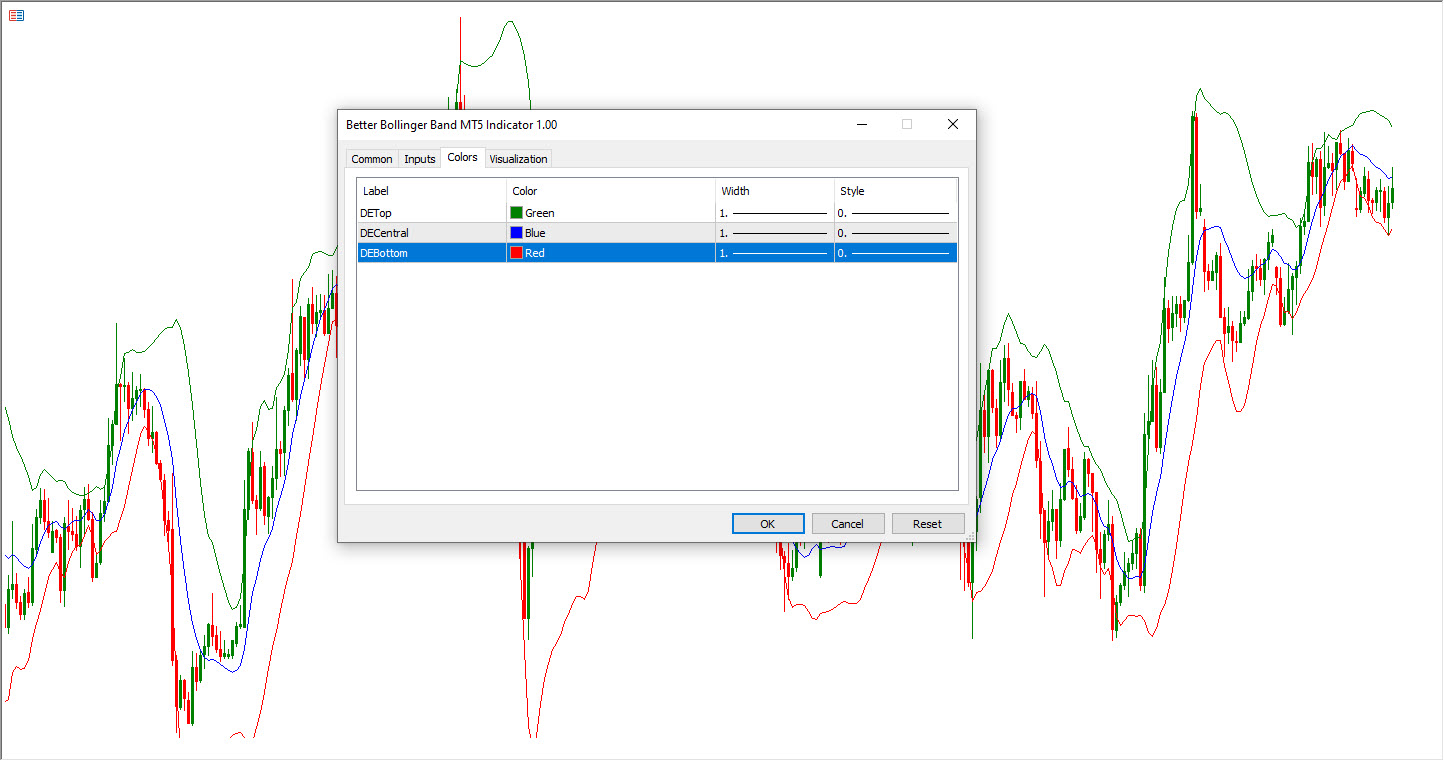Click the blue color swatch for DECentral
The image size is (1444, 761).
point(517,233)
